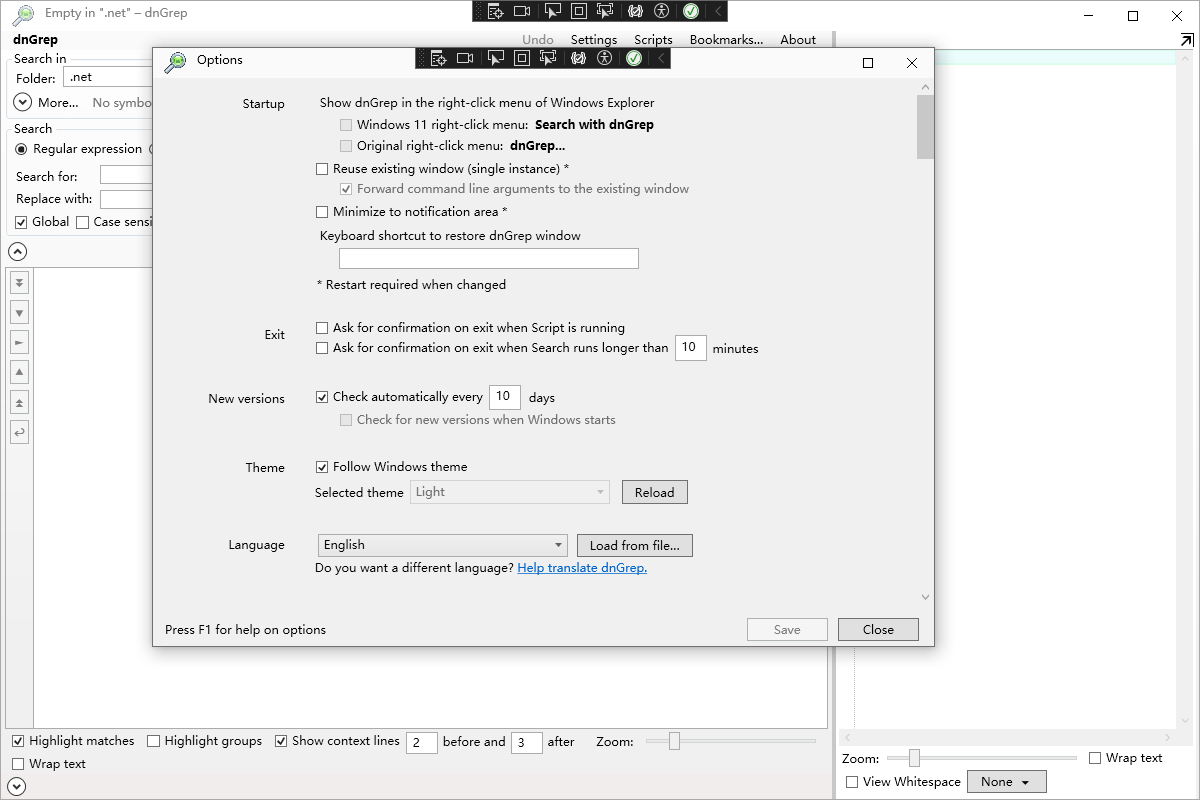Click the Reload theme button
The width and height of the screenshot is (1200, 800).
click(655, 492)
